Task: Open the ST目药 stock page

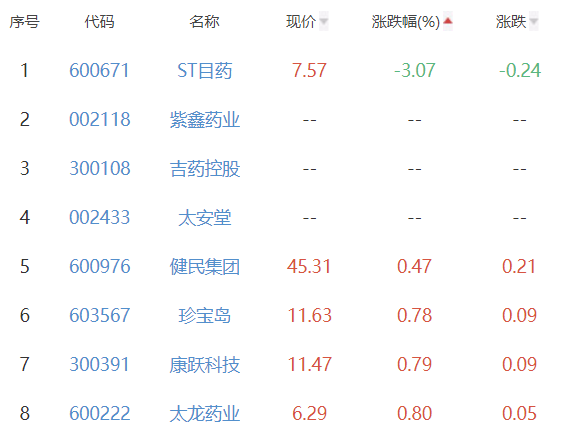Action: [204, 70]
